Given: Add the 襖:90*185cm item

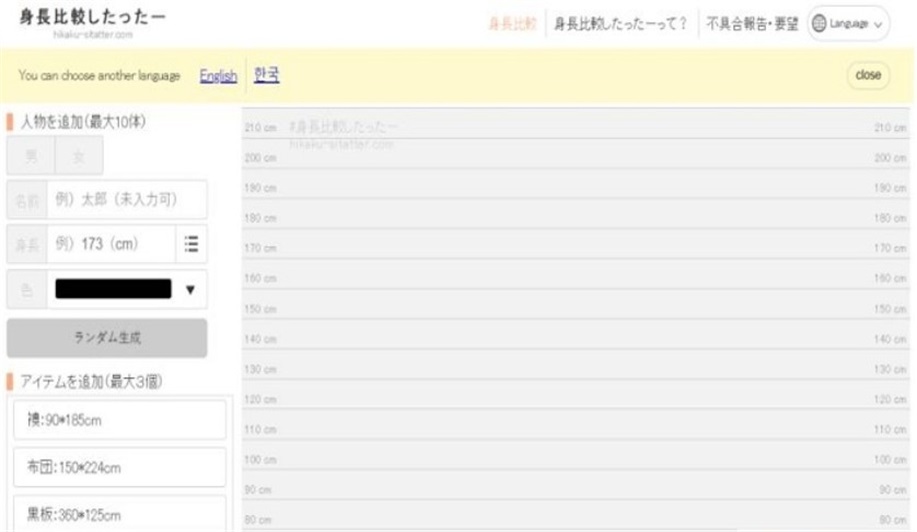Looking at the screenshot, I should pyautogui.click(x=120, y=420).
